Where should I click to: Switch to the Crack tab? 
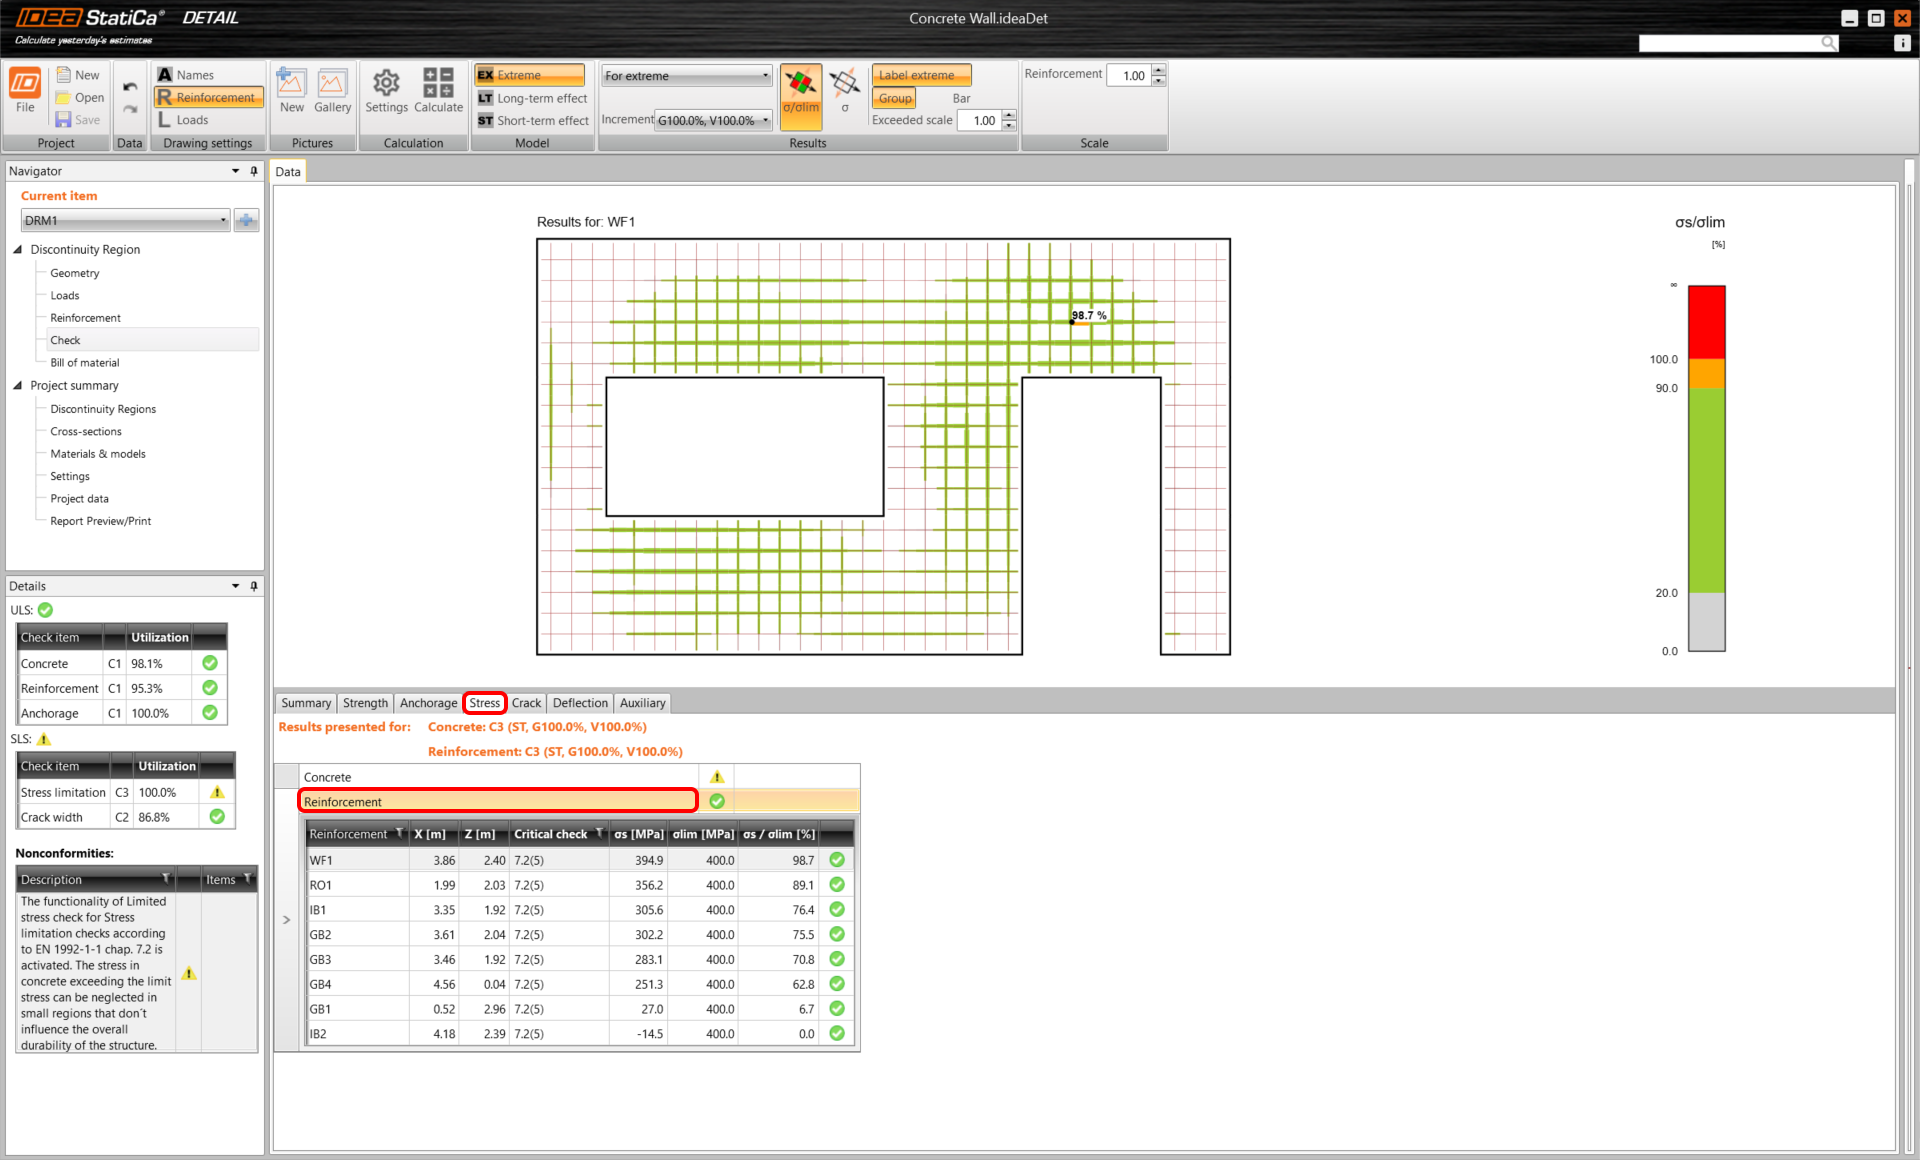[526, 703]
